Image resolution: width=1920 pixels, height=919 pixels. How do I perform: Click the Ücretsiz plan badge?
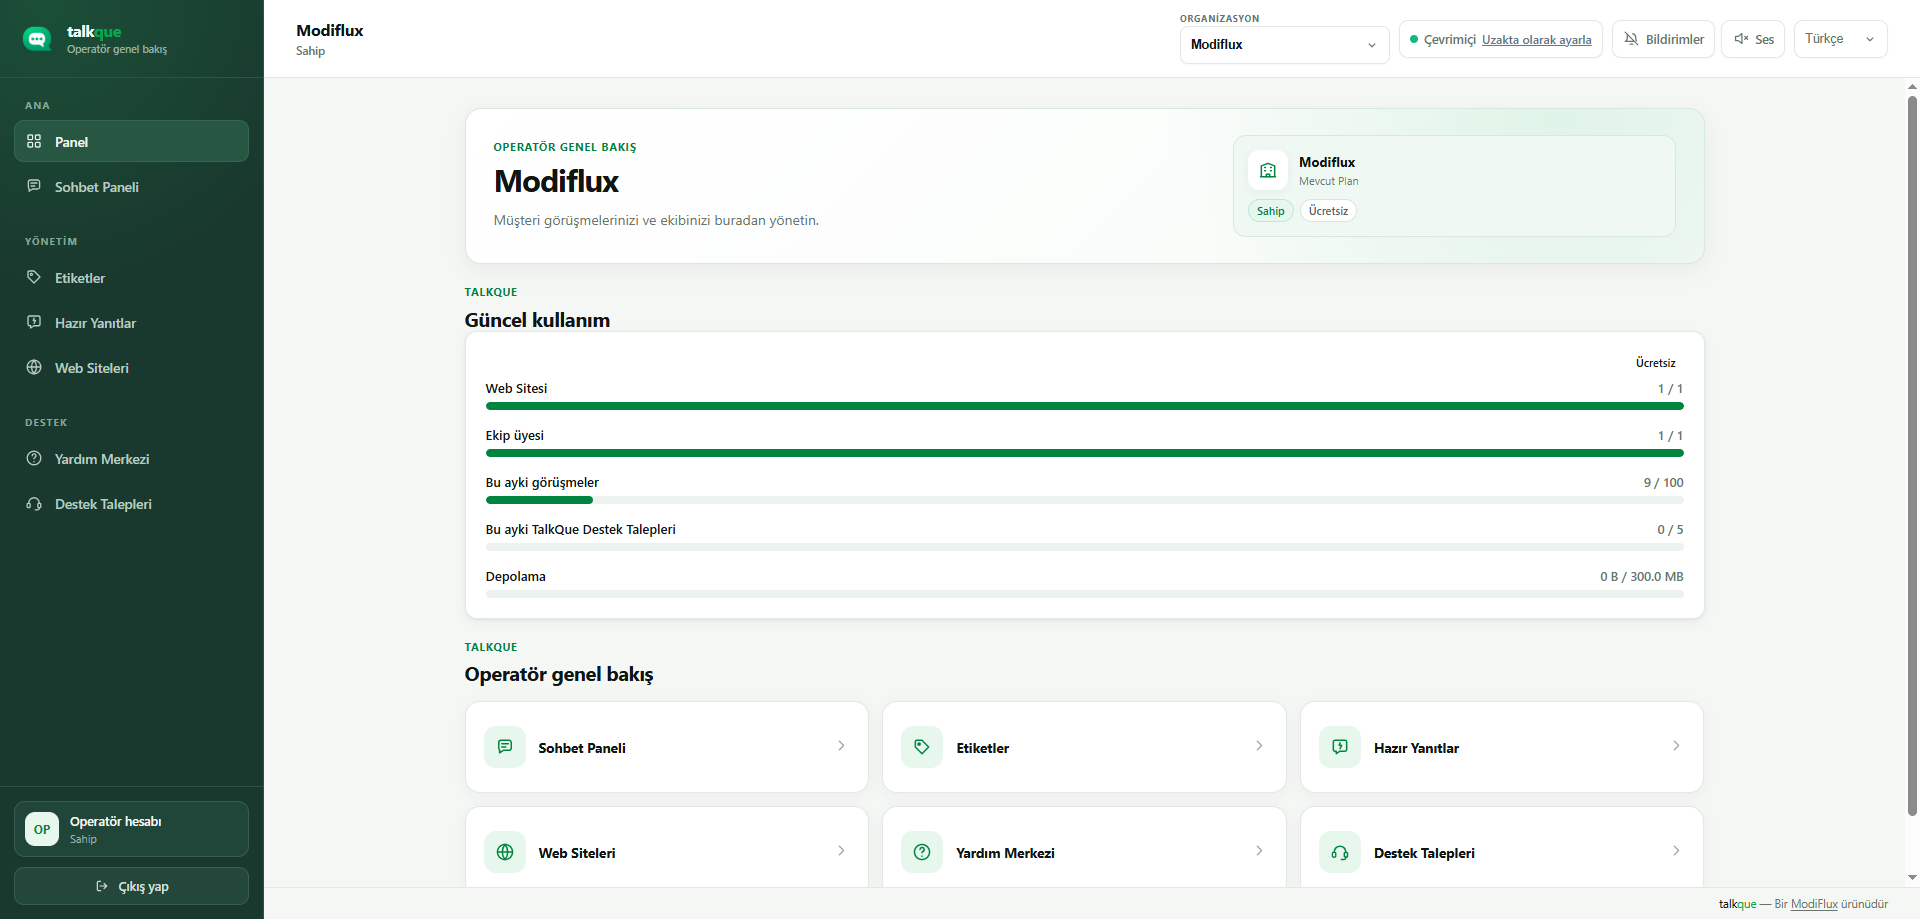click(x=1328, y=211)
